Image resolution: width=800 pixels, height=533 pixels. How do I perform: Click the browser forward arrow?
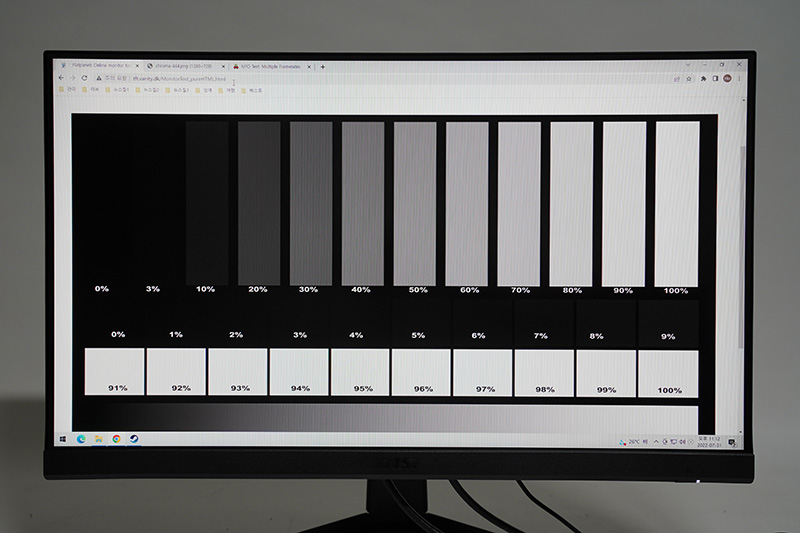(72, 78)
